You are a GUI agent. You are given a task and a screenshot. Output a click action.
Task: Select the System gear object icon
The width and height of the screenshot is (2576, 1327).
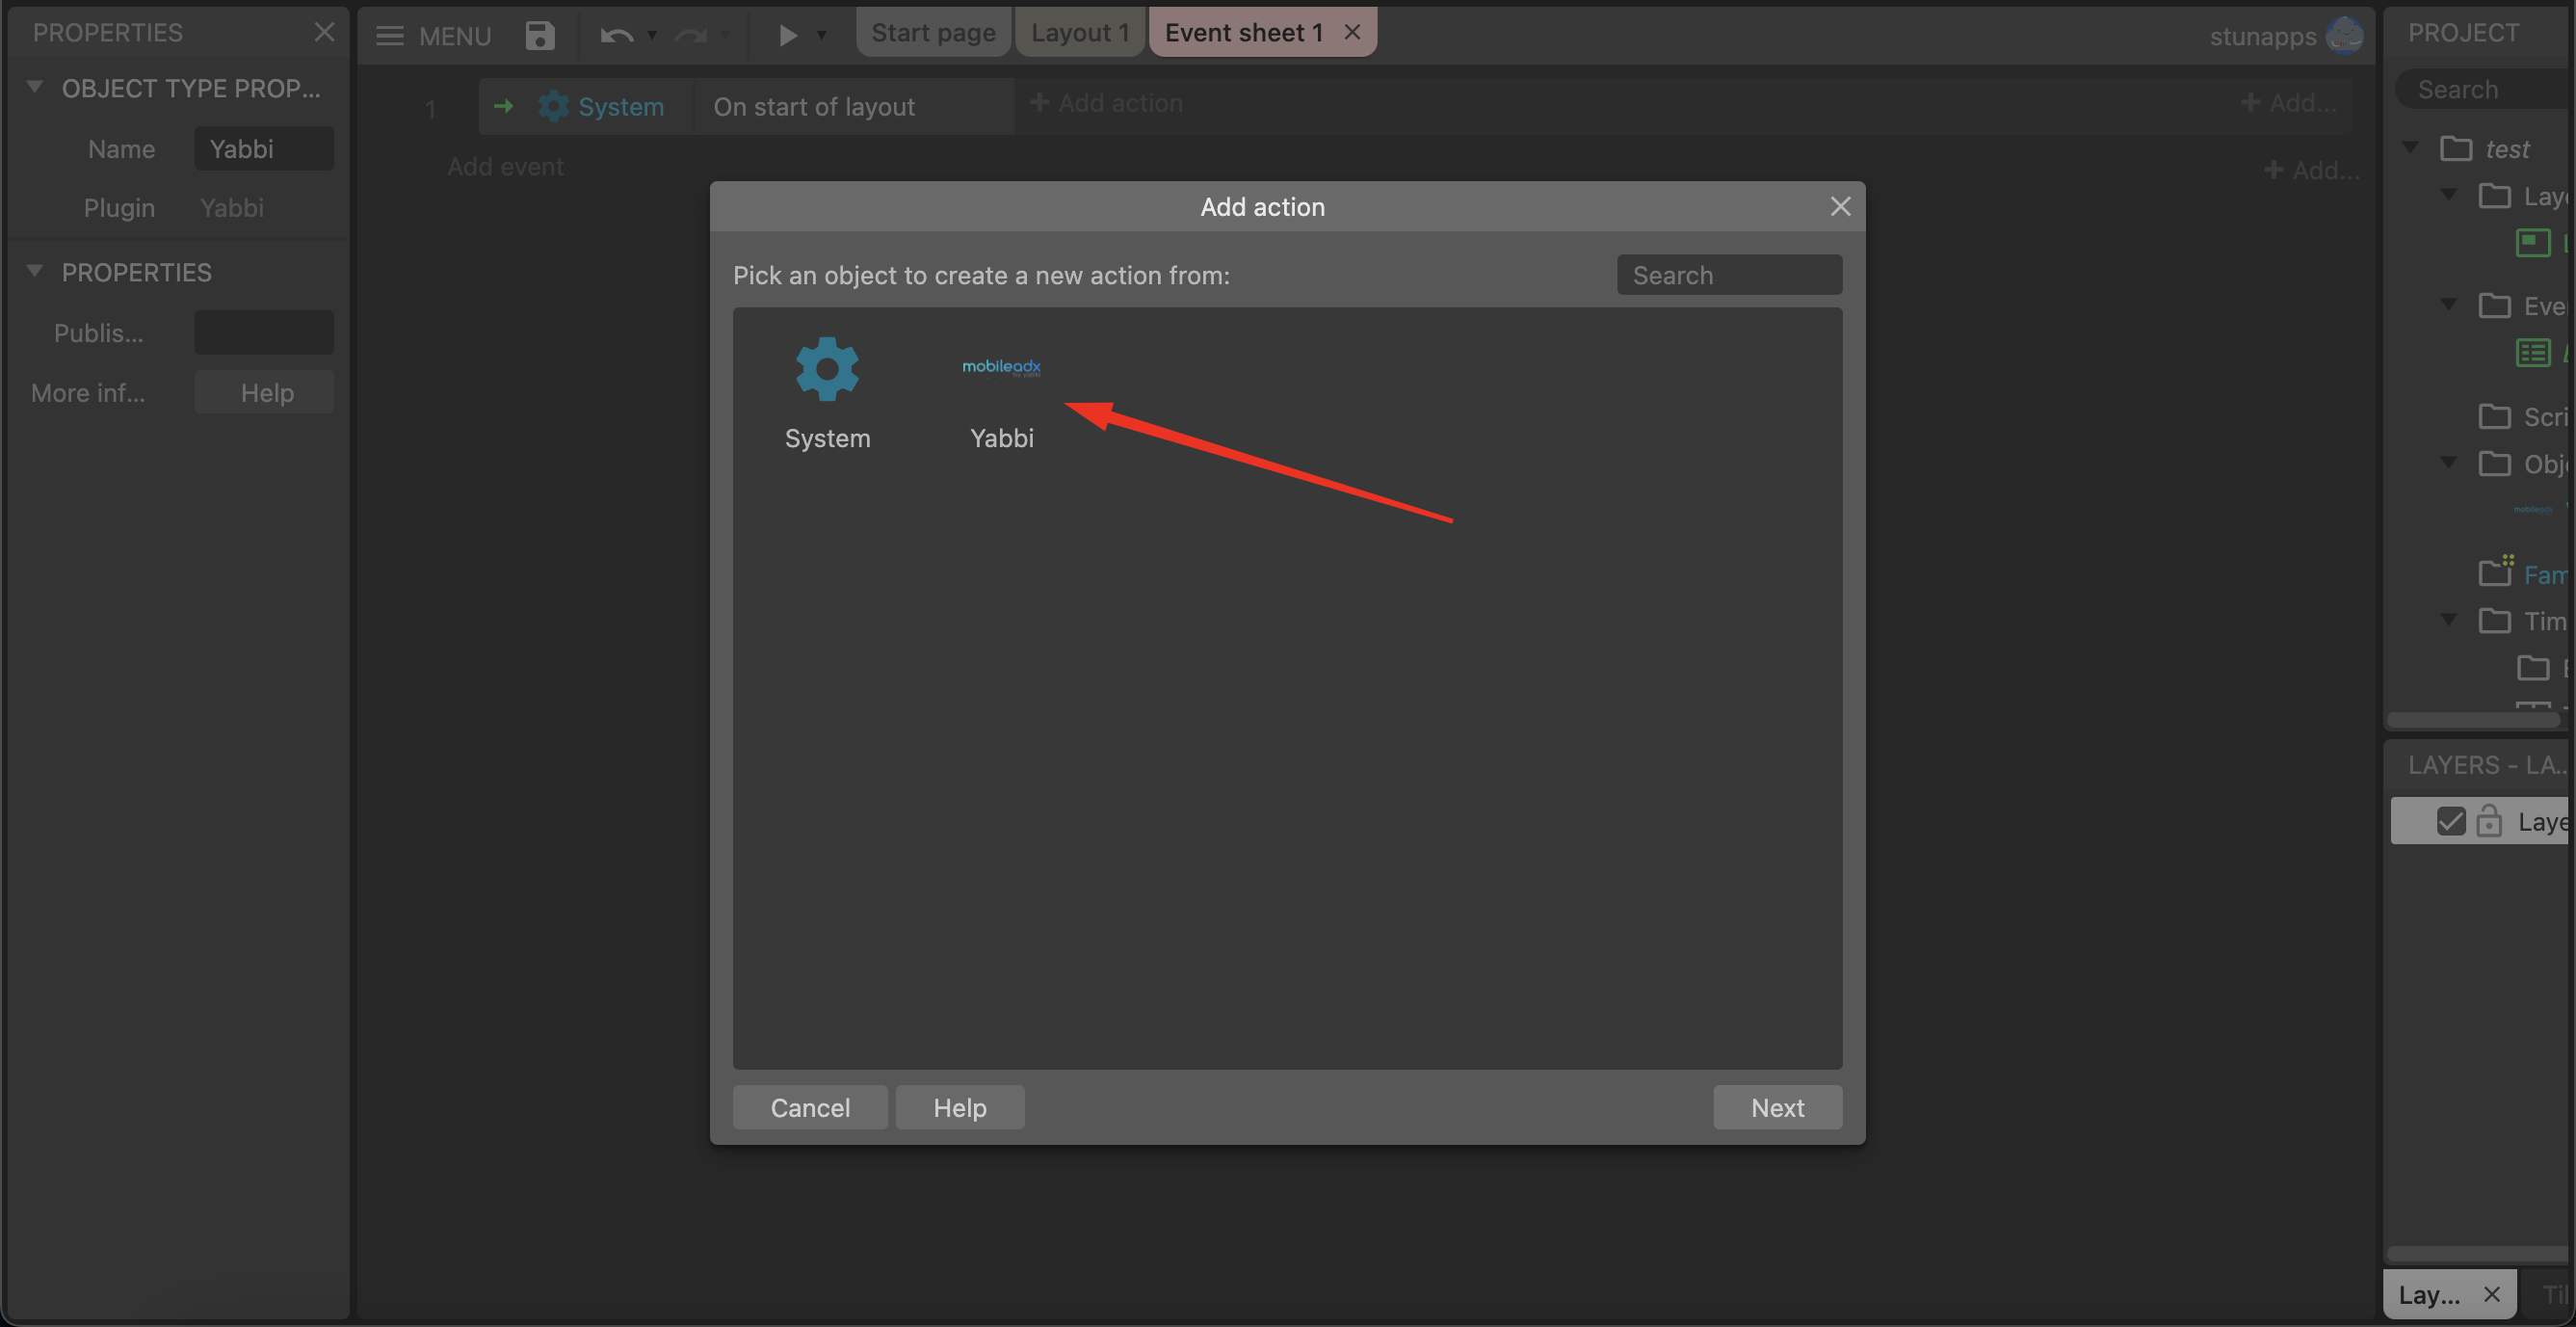click(x=827, y=369)
